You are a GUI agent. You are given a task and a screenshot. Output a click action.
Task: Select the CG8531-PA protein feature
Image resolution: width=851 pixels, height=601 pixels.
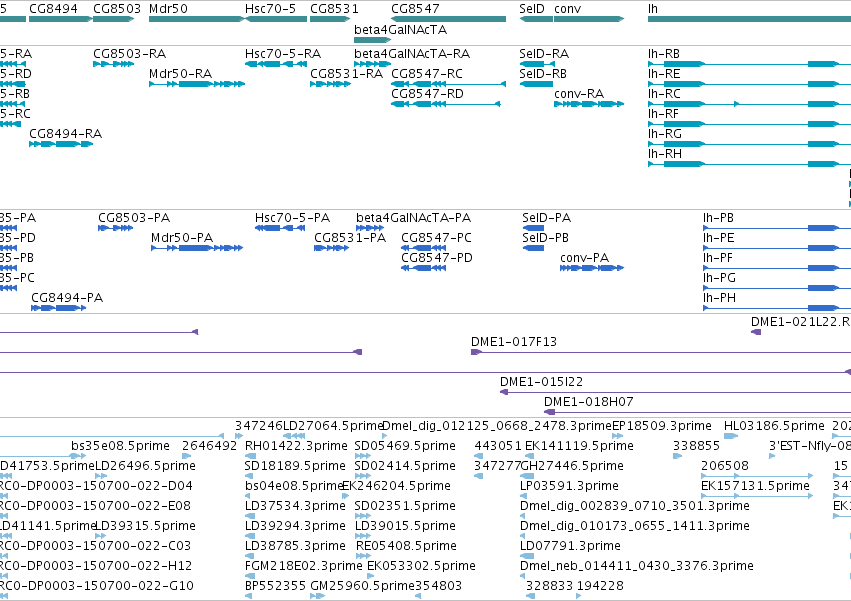point(332,248)
